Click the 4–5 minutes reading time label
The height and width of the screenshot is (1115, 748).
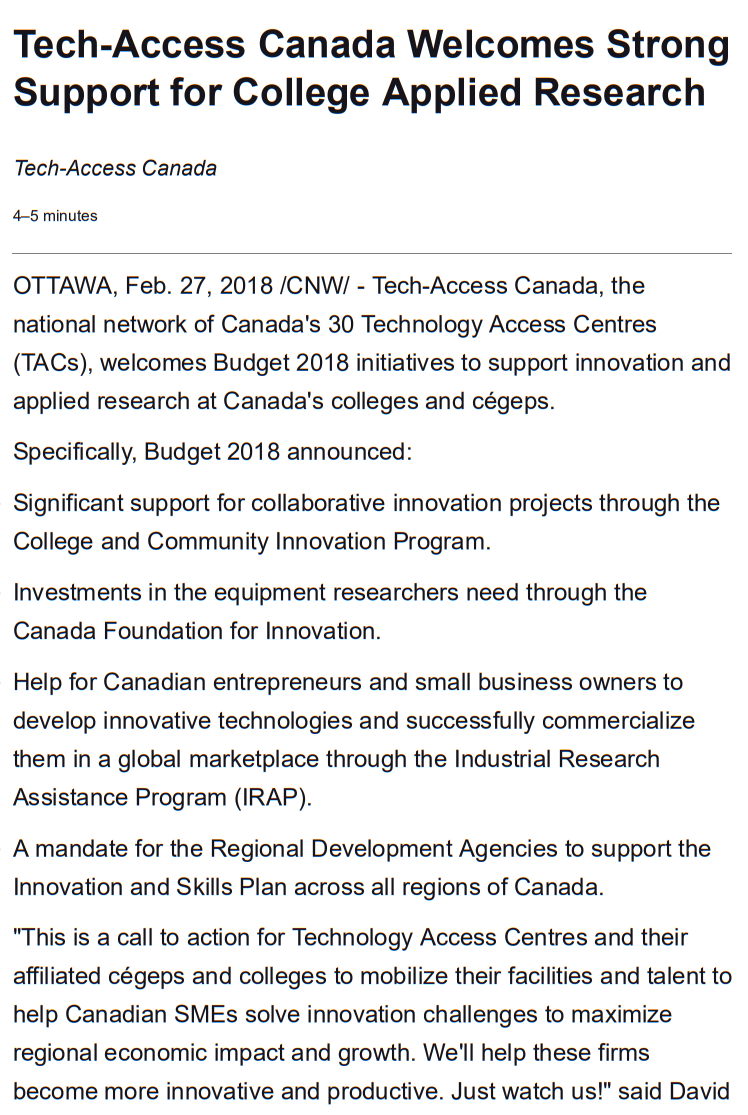click(55, 216)
